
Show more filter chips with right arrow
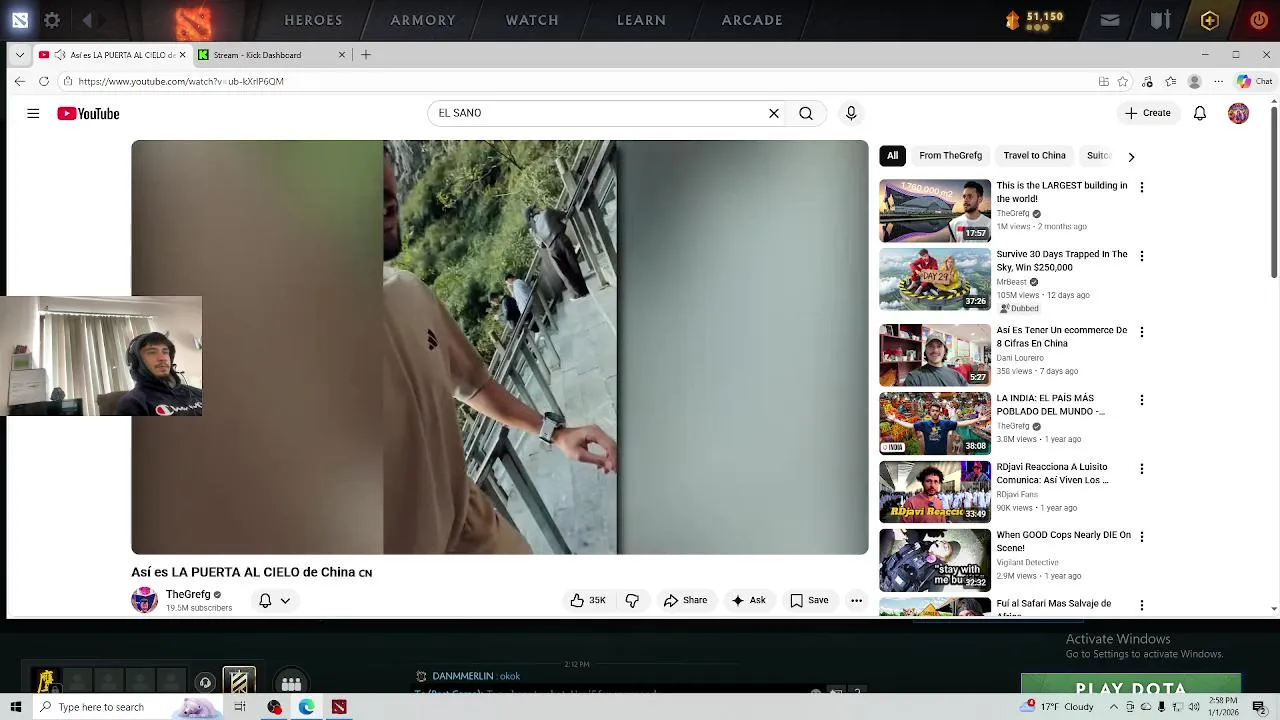click(1131, 156)
